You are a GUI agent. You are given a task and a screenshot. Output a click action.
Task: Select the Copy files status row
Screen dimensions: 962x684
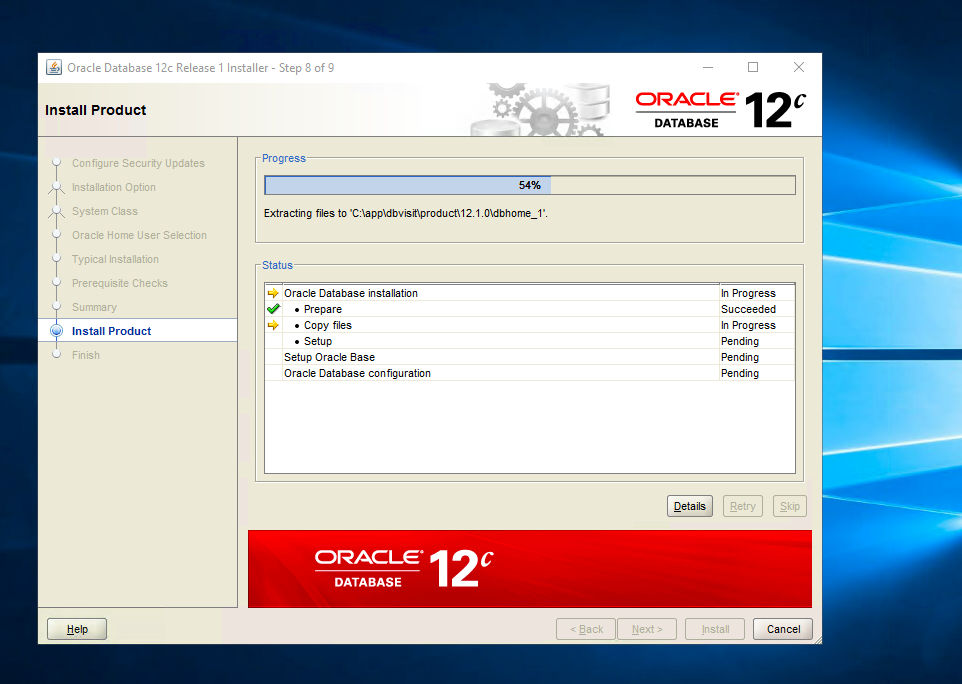tap(530, 325)
